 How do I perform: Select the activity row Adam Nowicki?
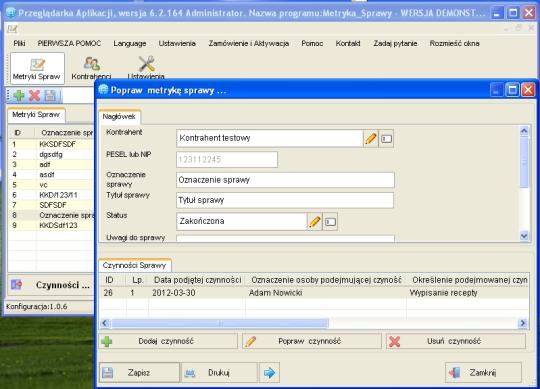314,293
